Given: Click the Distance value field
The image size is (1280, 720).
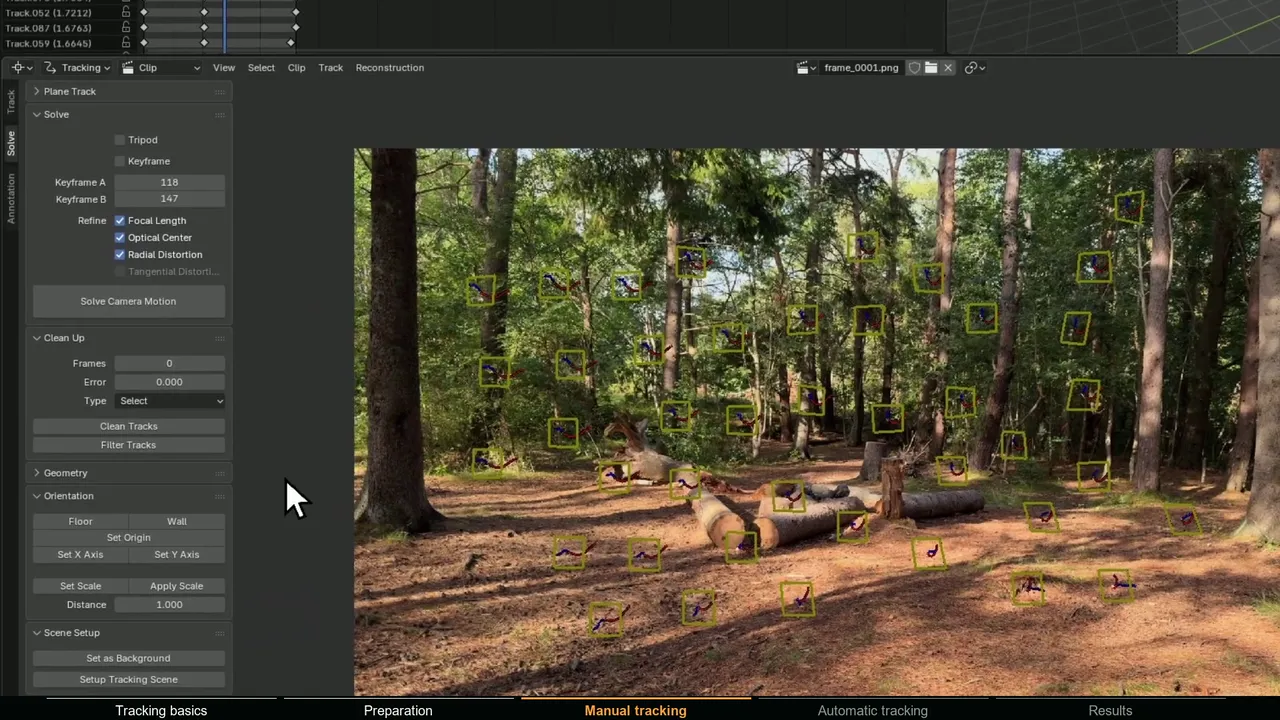Looking at the screenshot, I should (170, 605).
